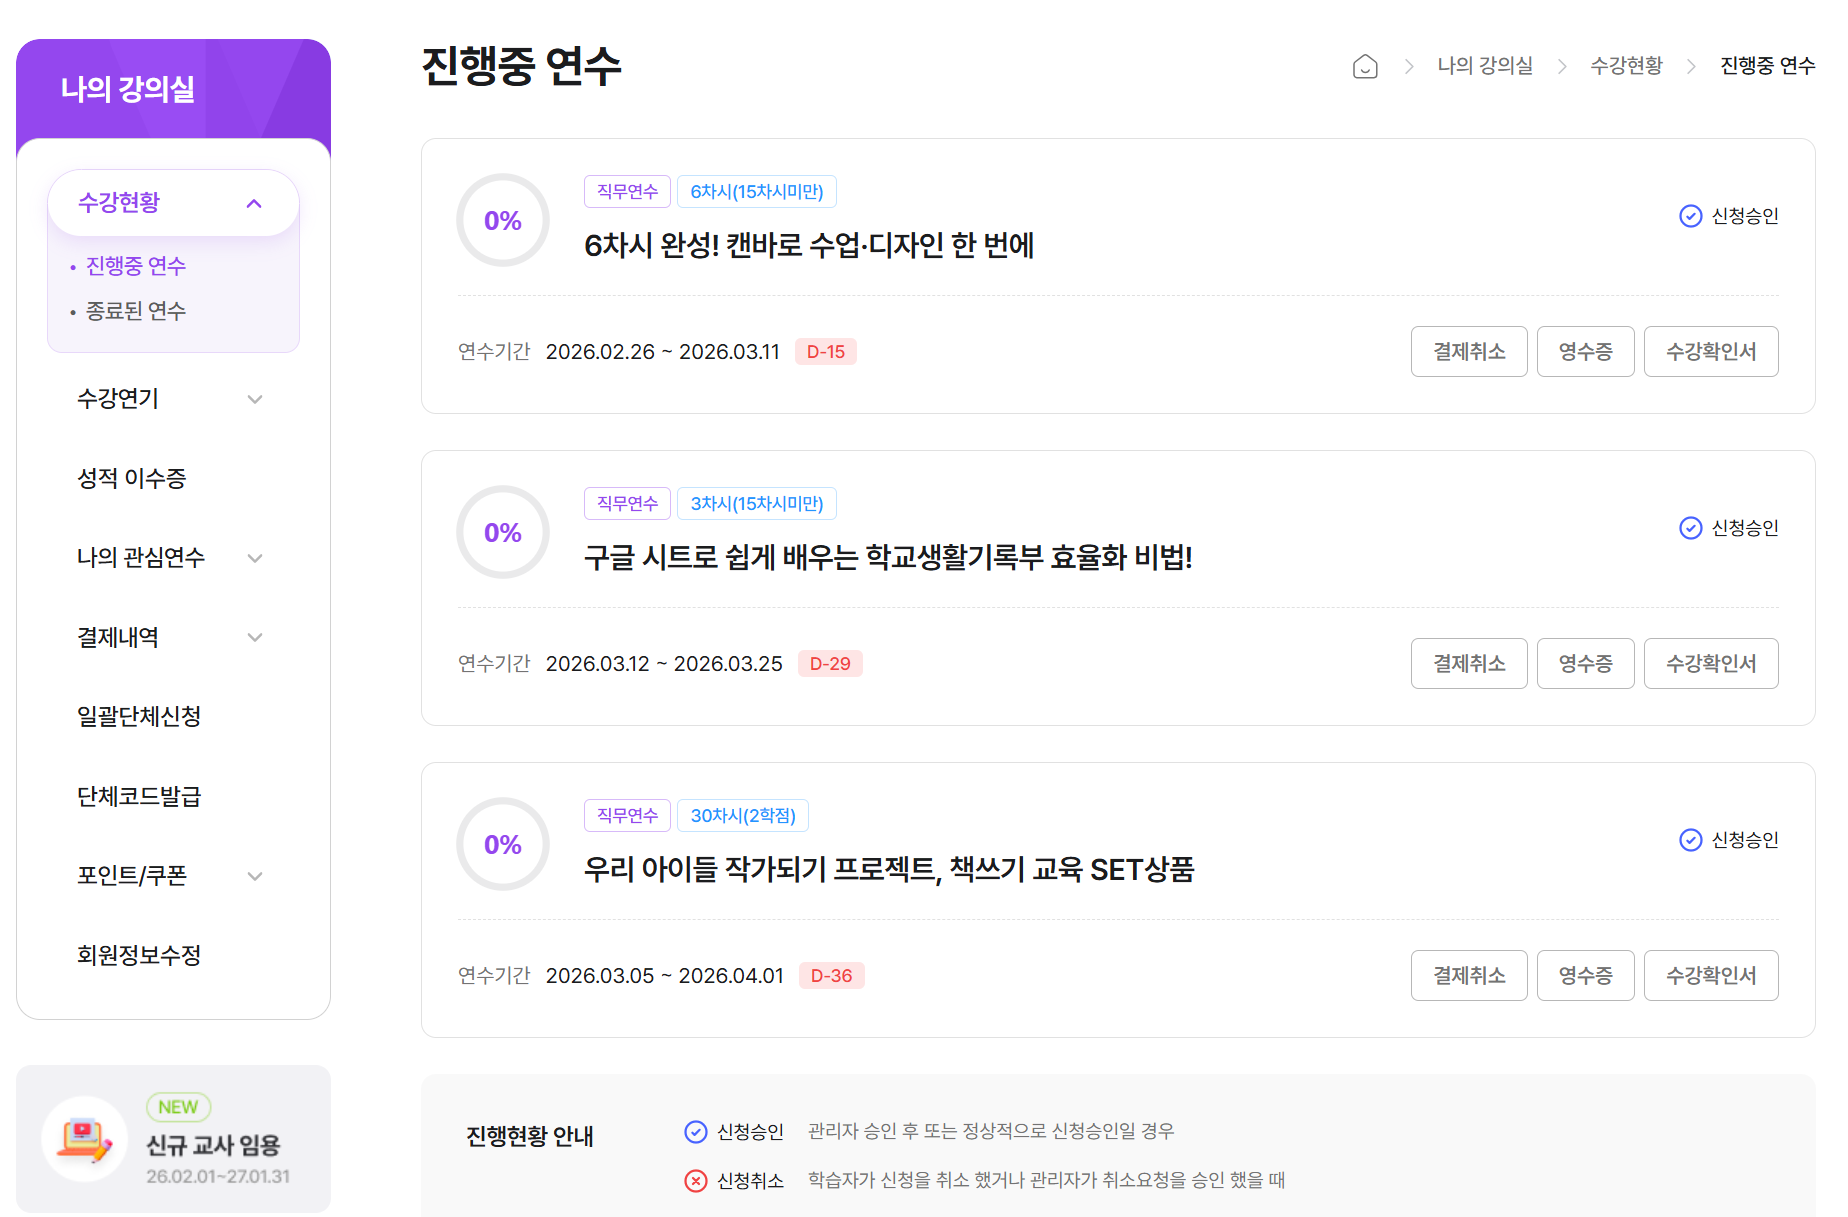Open the 구글 시트 course title
Viewport: 1848px width, 1217px height.
pyautogui.click(x=887, y=557)
